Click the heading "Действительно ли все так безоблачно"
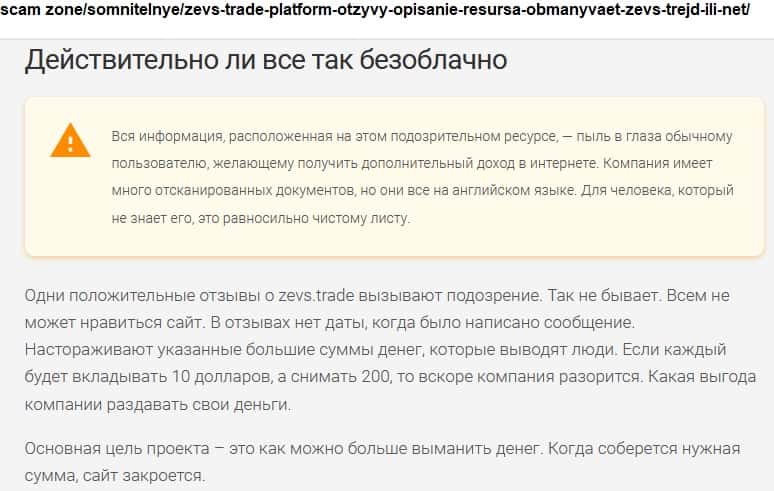The image size is (774, 491). point(266,60)
